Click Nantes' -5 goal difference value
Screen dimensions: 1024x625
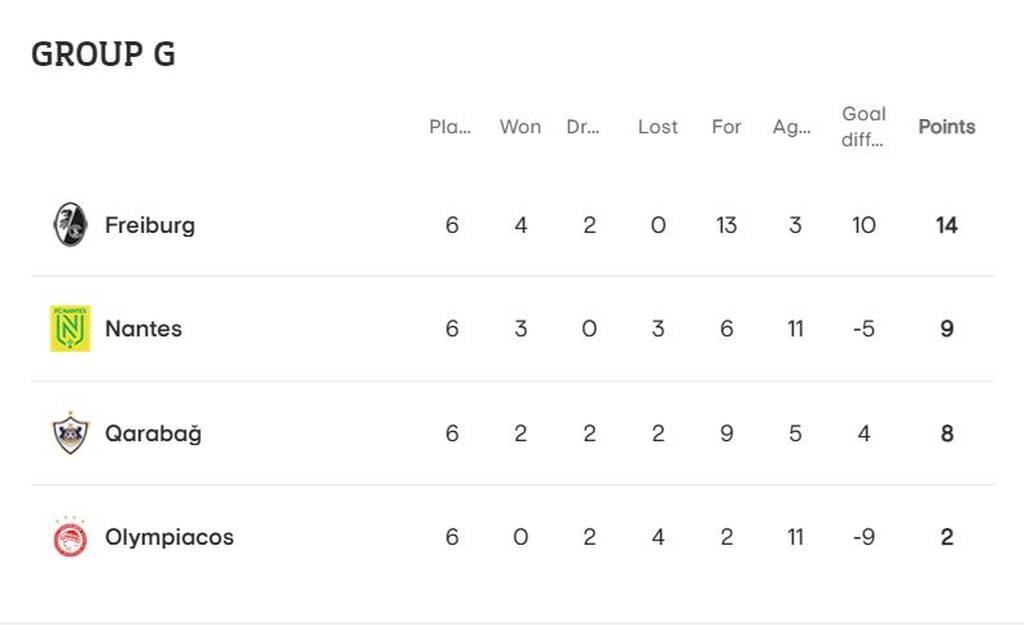point(863,329)
